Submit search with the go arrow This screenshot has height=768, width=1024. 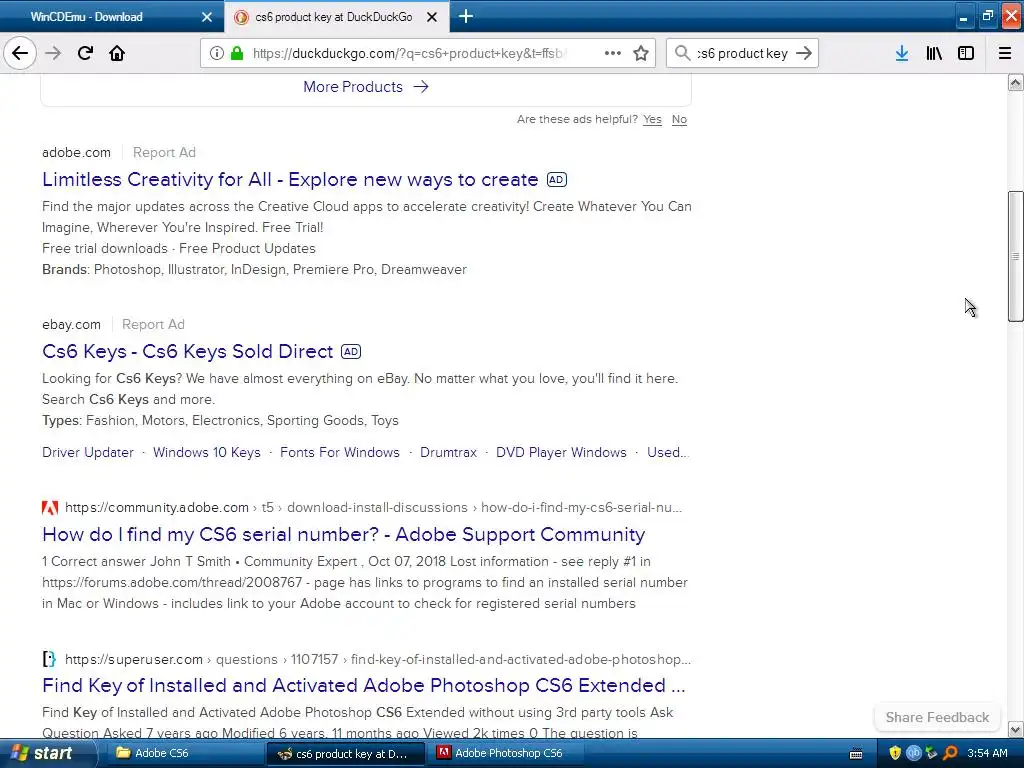coord(804,53)
